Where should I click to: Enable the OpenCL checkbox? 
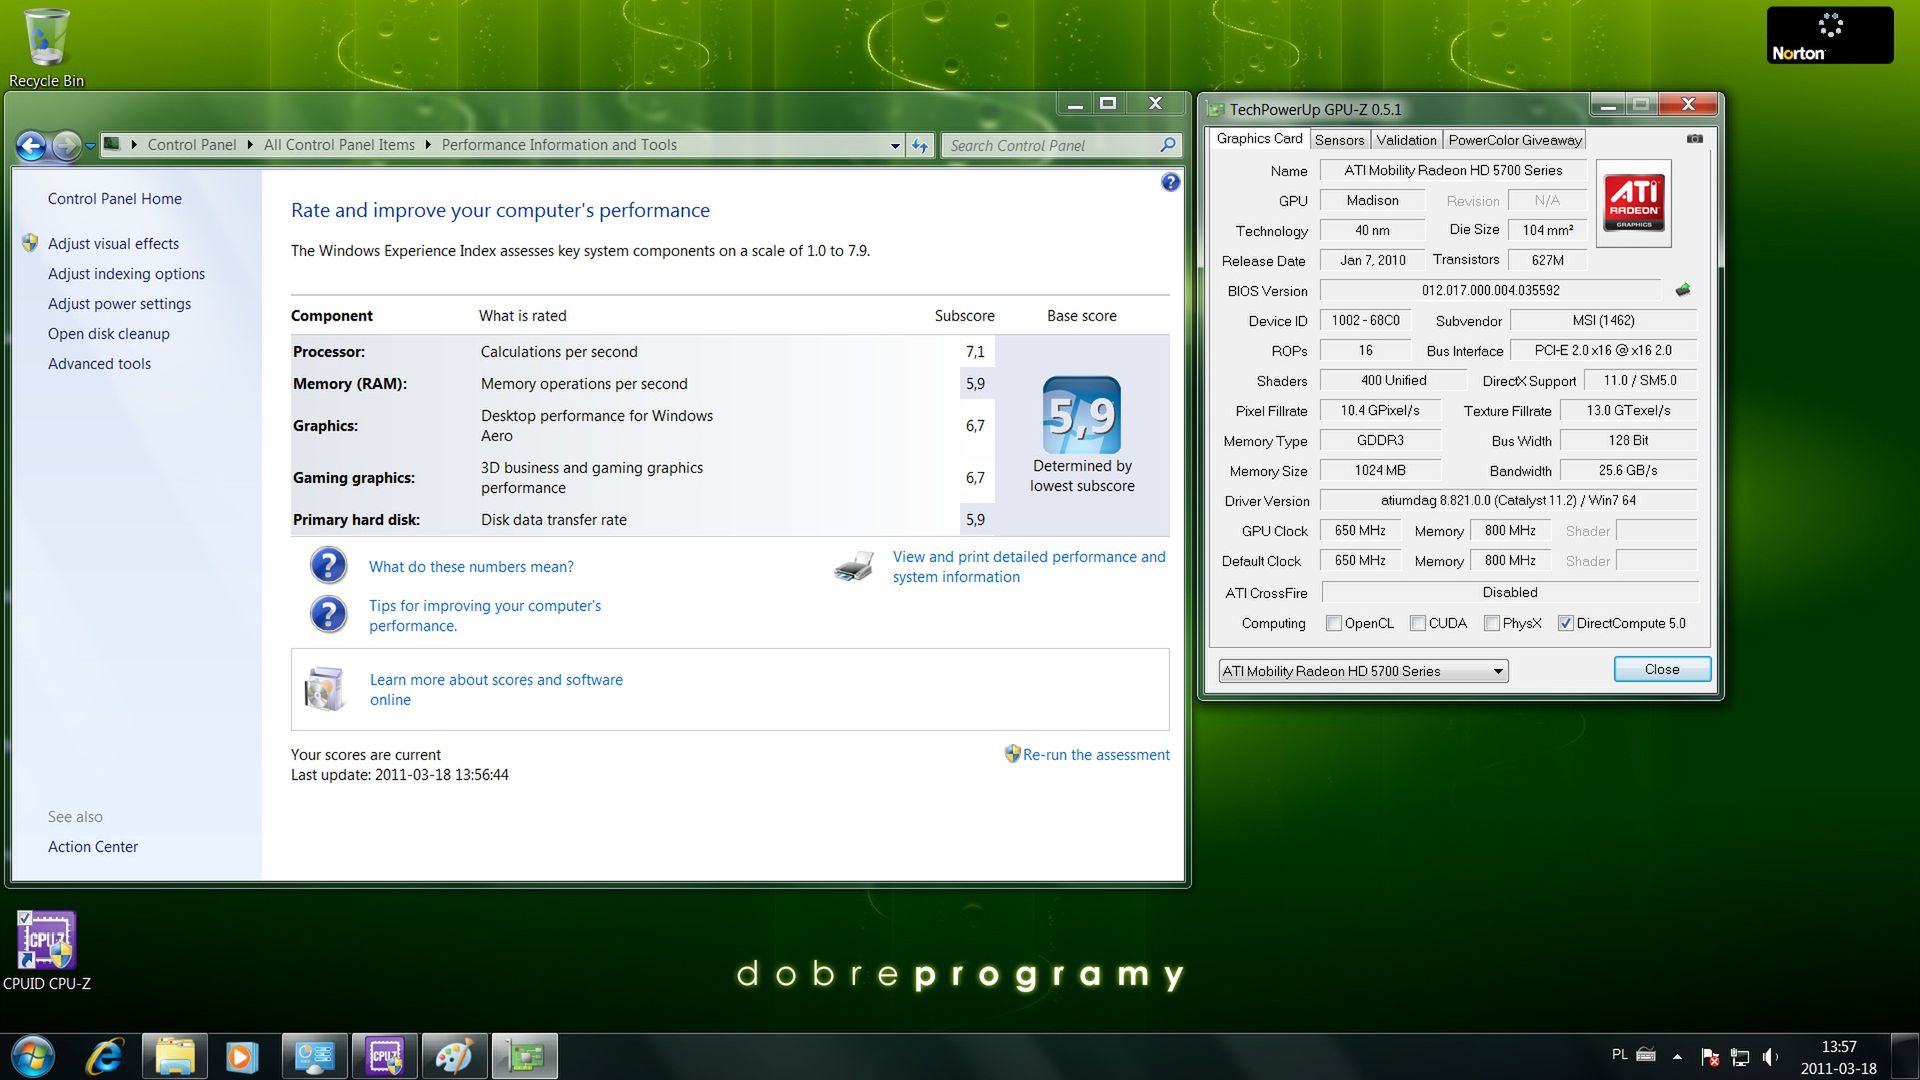tap(1333, 623)
